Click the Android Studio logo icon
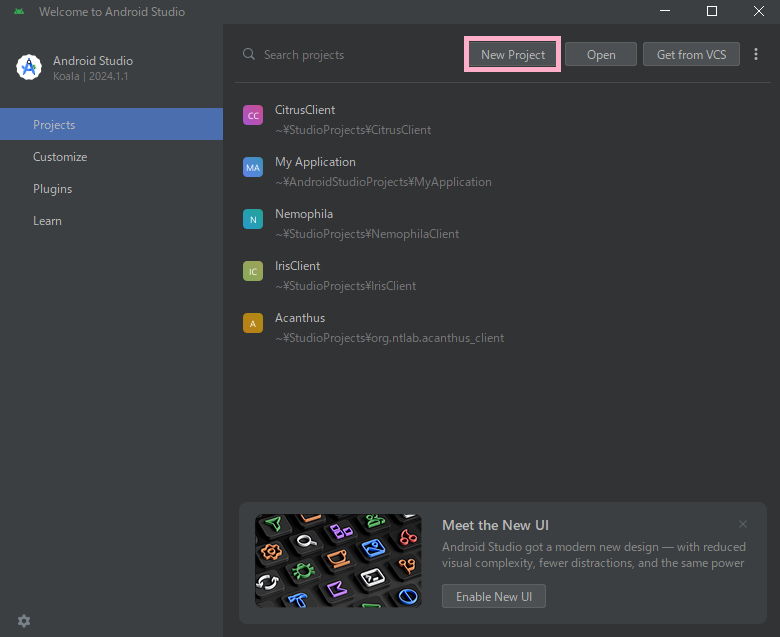This screenshot has height=637, width=780. [x=29, y=67]
